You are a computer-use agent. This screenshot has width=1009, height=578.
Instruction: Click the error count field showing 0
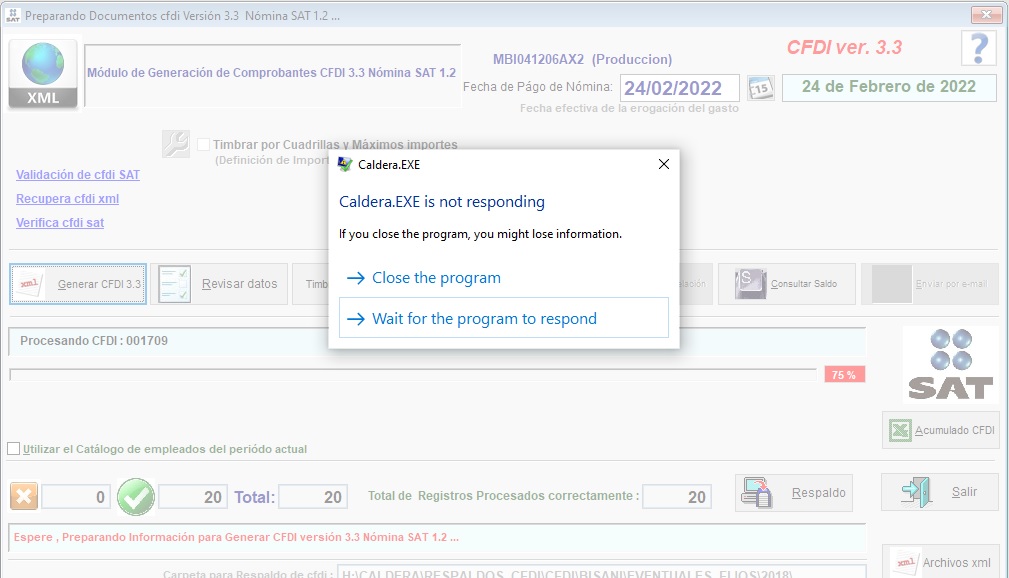(x=76, y=497)
